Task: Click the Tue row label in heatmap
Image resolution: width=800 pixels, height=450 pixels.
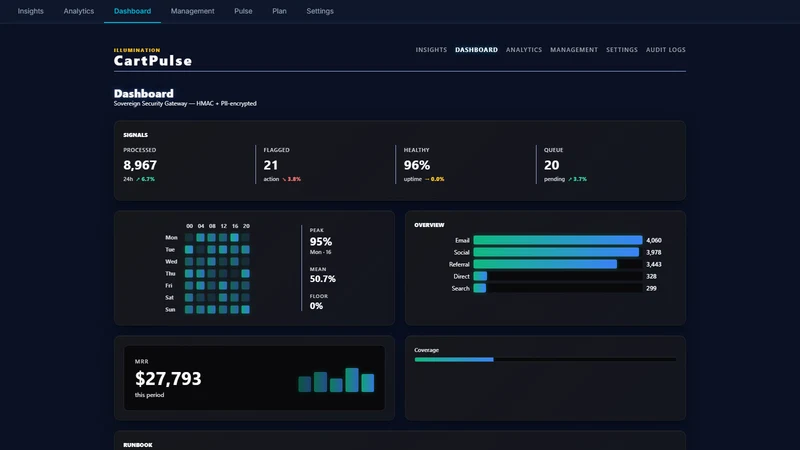Action: [170, 249]
